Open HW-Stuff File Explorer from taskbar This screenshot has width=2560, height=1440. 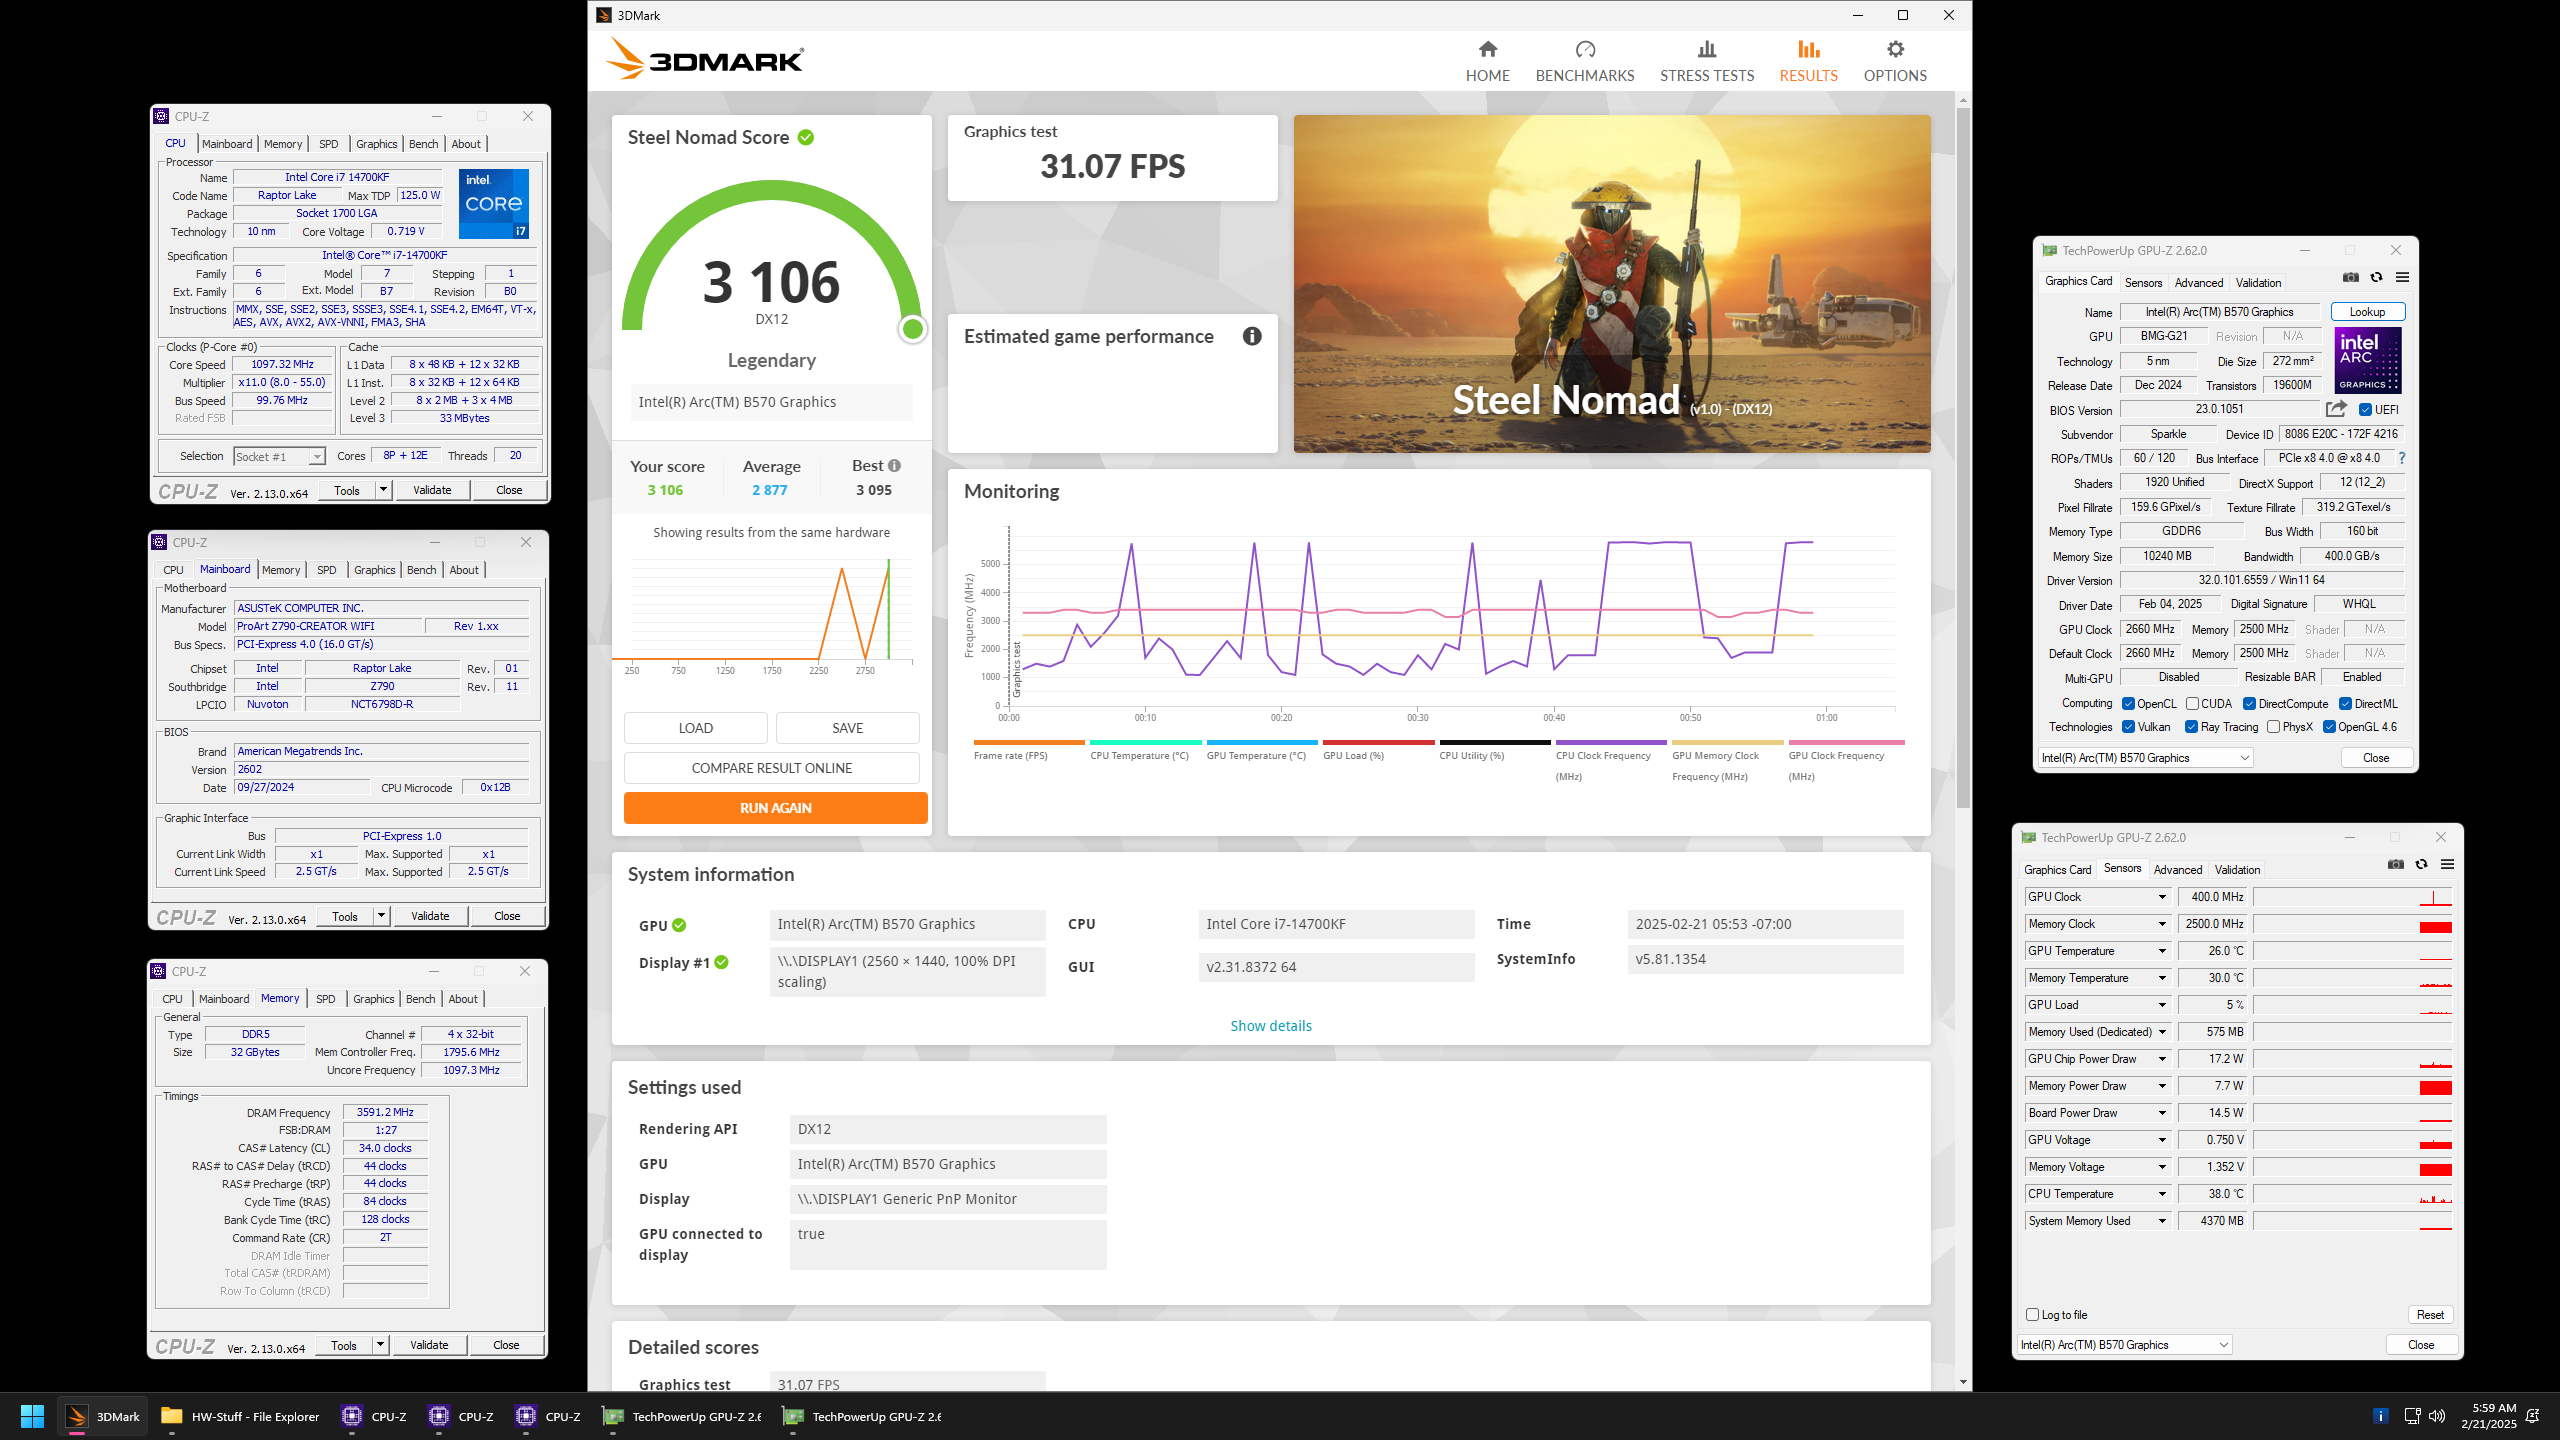(240, 1416)
